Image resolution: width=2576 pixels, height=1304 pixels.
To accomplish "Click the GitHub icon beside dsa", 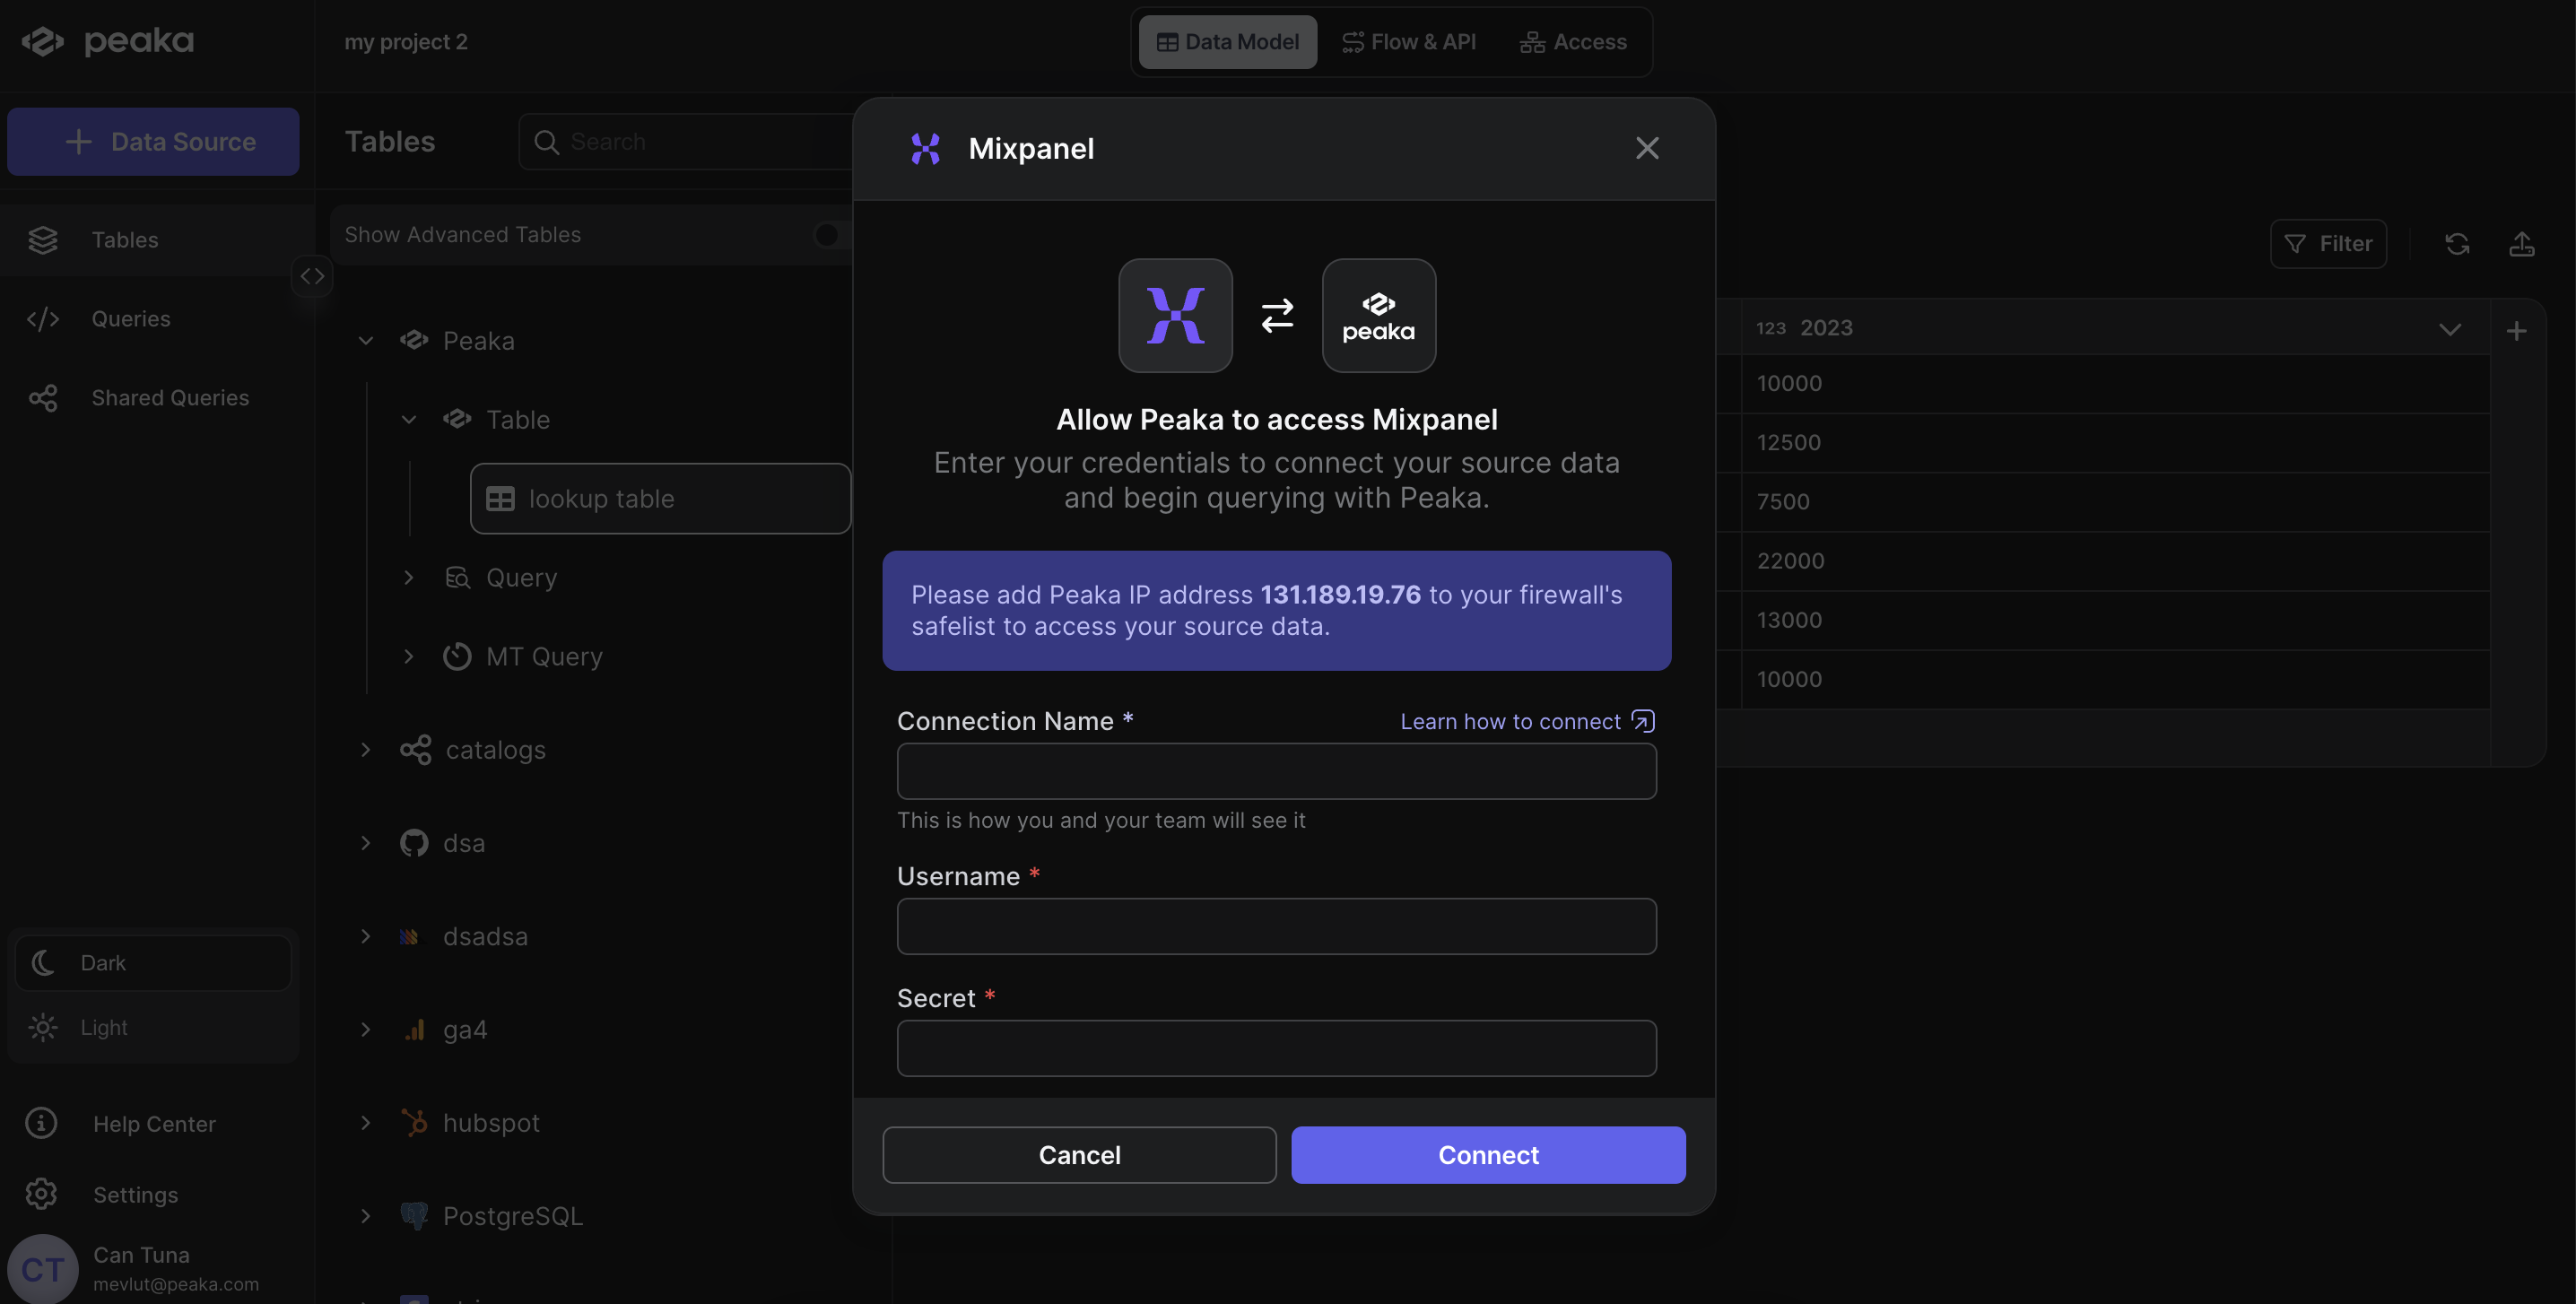I will tap(414, 843).
